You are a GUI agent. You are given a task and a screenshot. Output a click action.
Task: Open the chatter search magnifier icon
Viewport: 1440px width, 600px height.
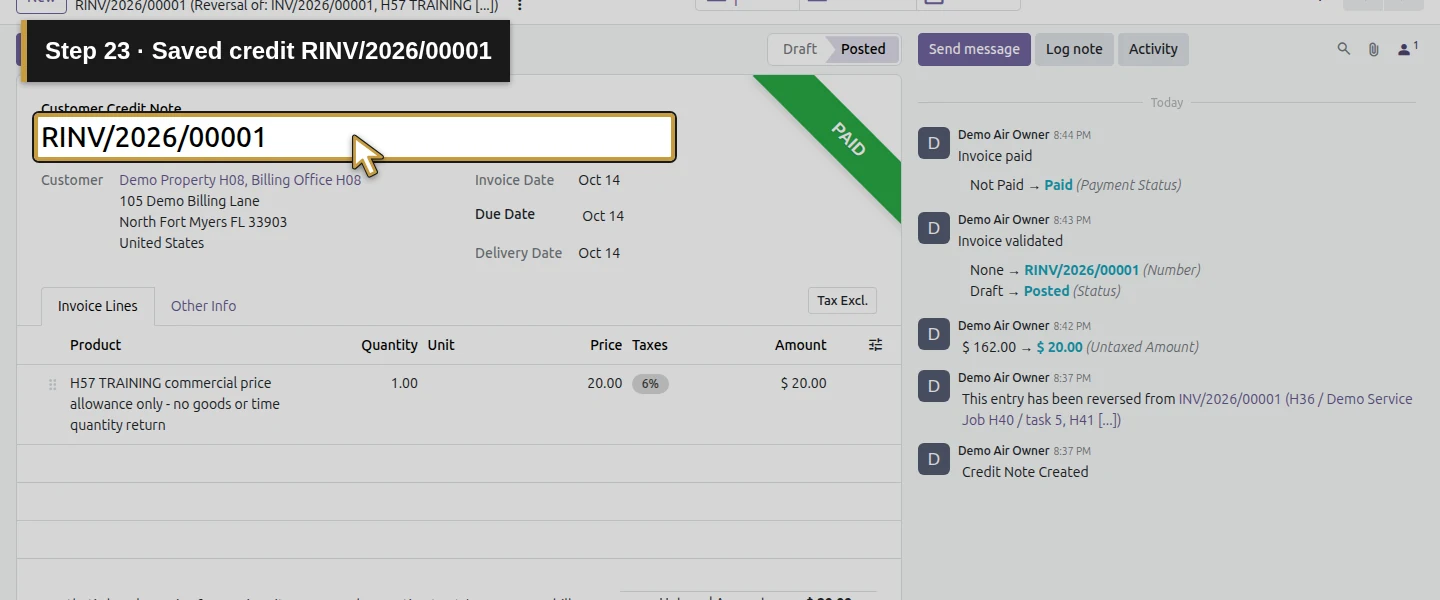click(x=1344, y=49)
